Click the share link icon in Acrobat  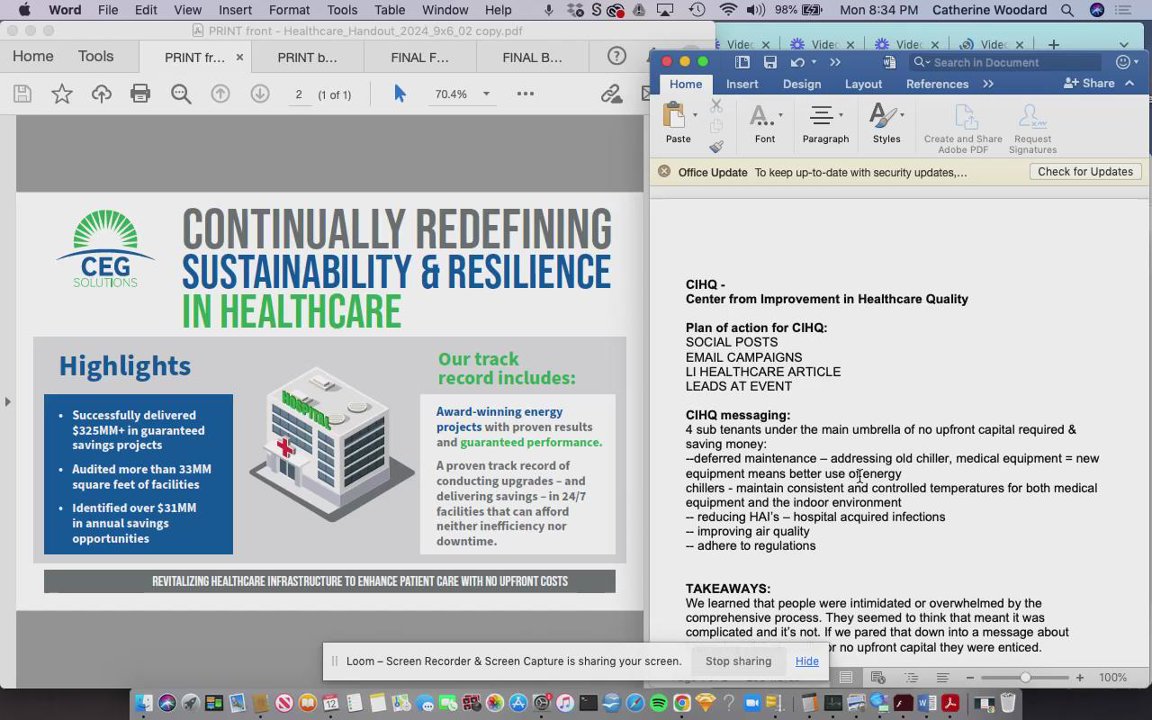tap(611, 94)
